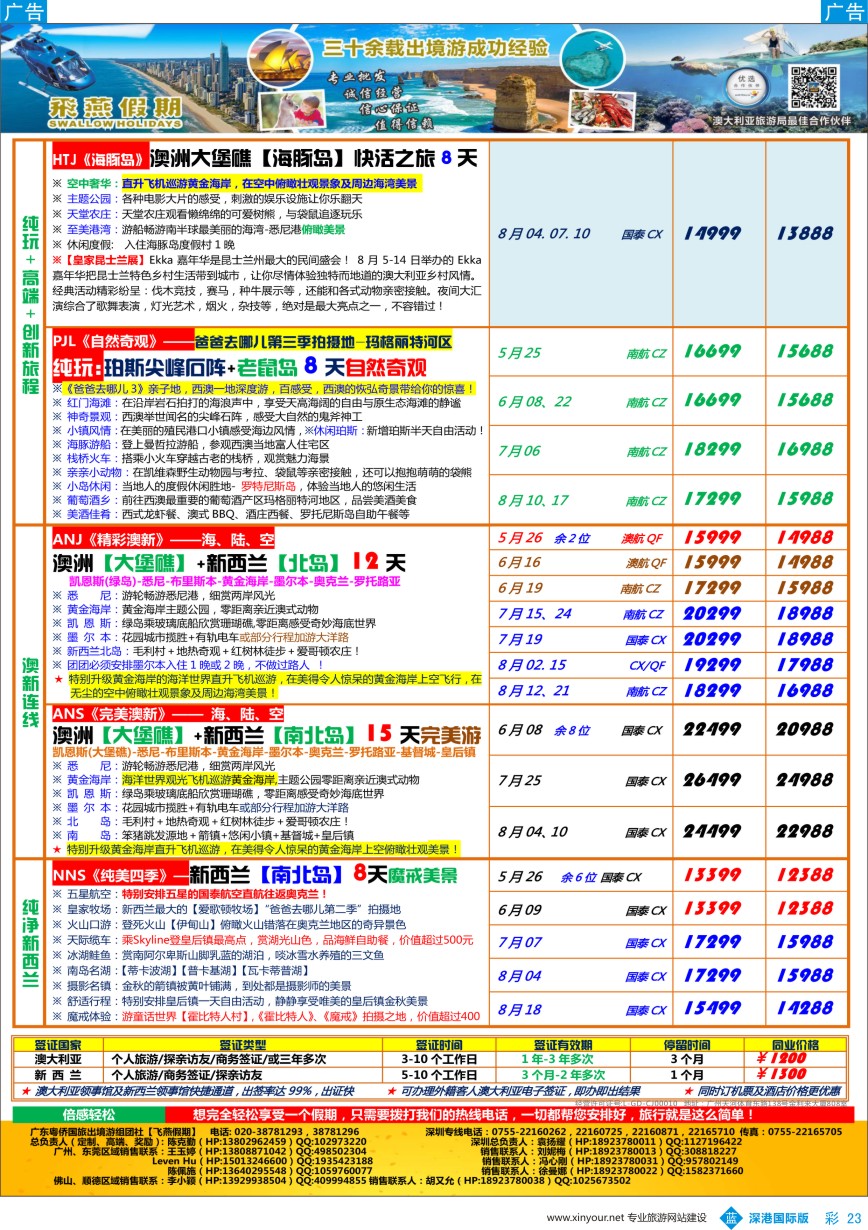The image size is (868, 1230).
Task: Click the 7月07 departure date
Action: 519,942
